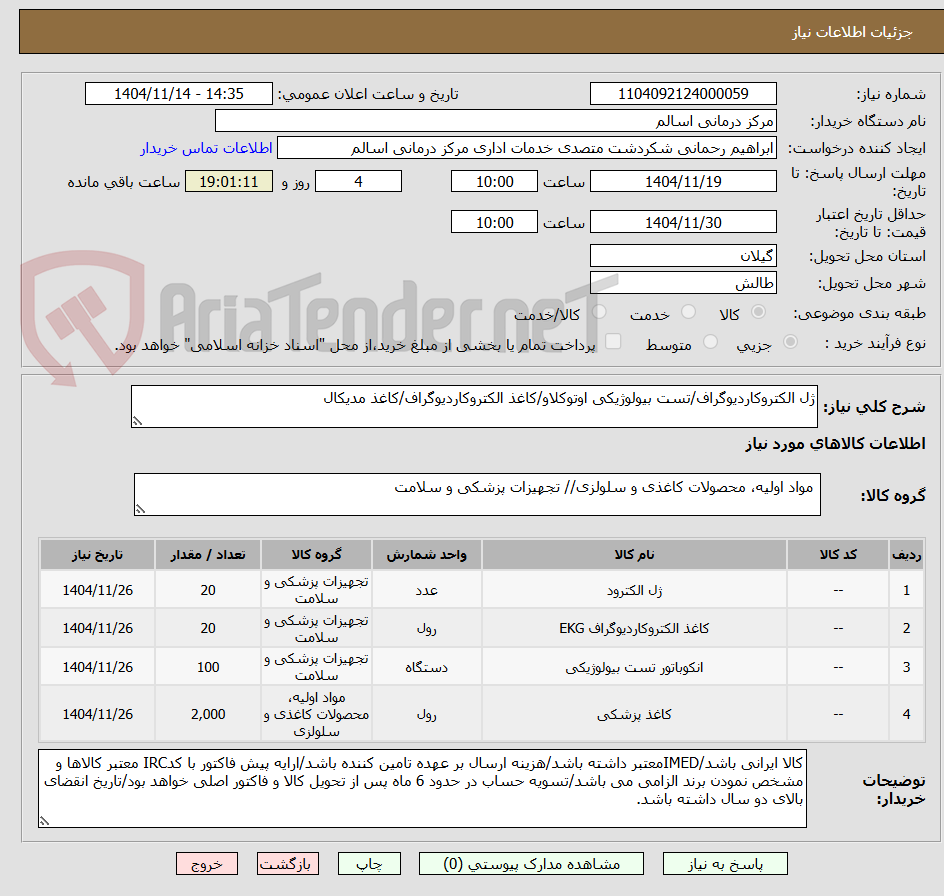Viewport: 944px width, 896px height.
Task: Click the province field 'گیلان'
Action: [x=683, y=256]
